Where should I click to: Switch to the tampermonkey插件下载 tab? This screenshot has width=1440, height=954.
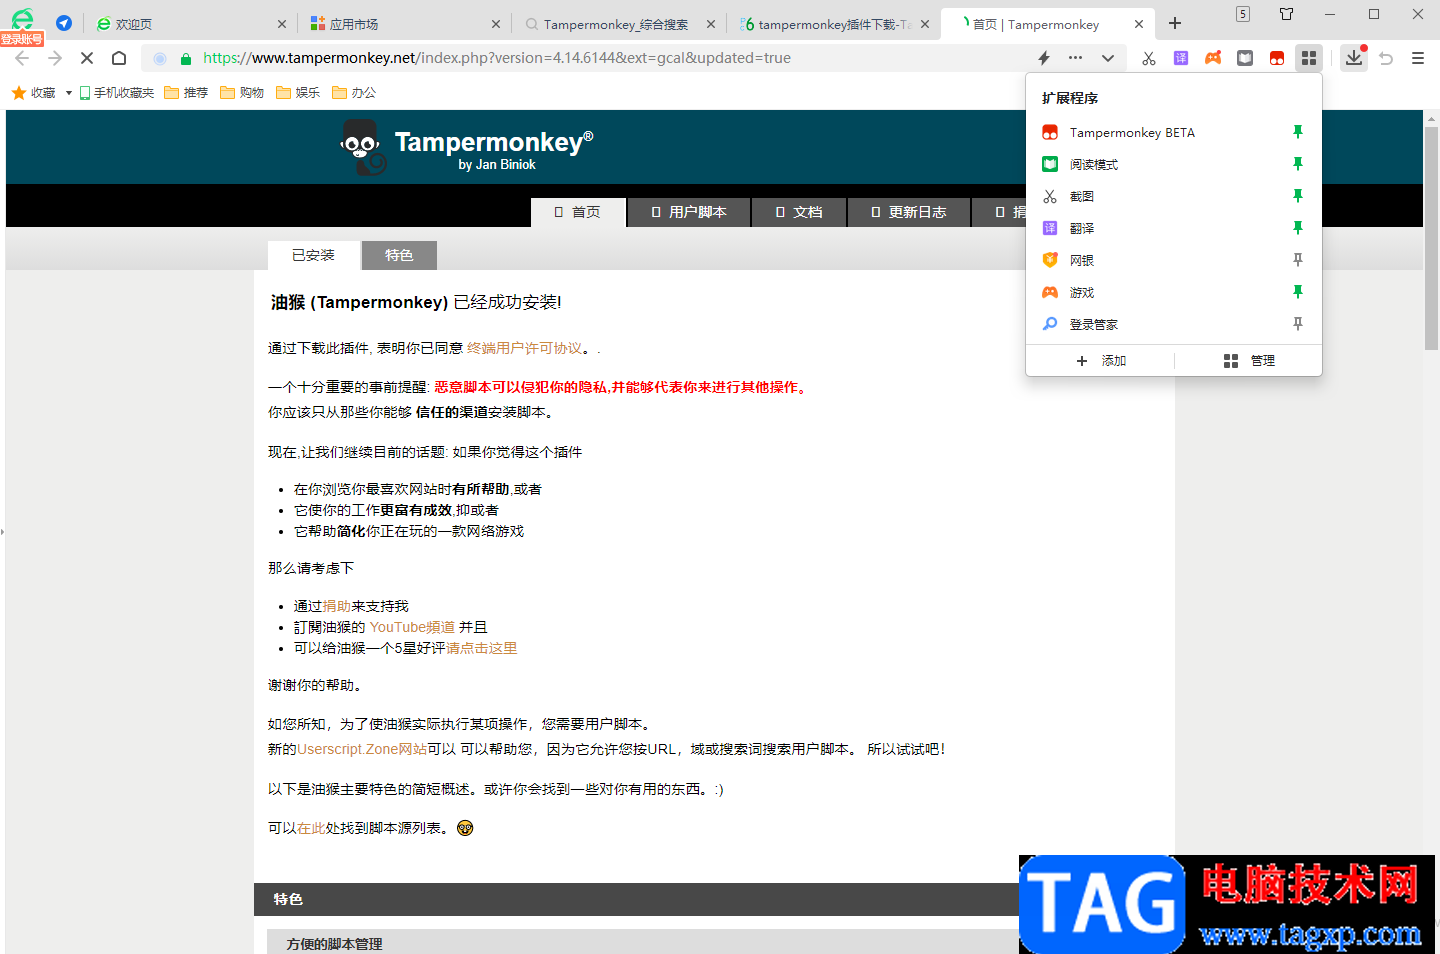tap(835, 24)
